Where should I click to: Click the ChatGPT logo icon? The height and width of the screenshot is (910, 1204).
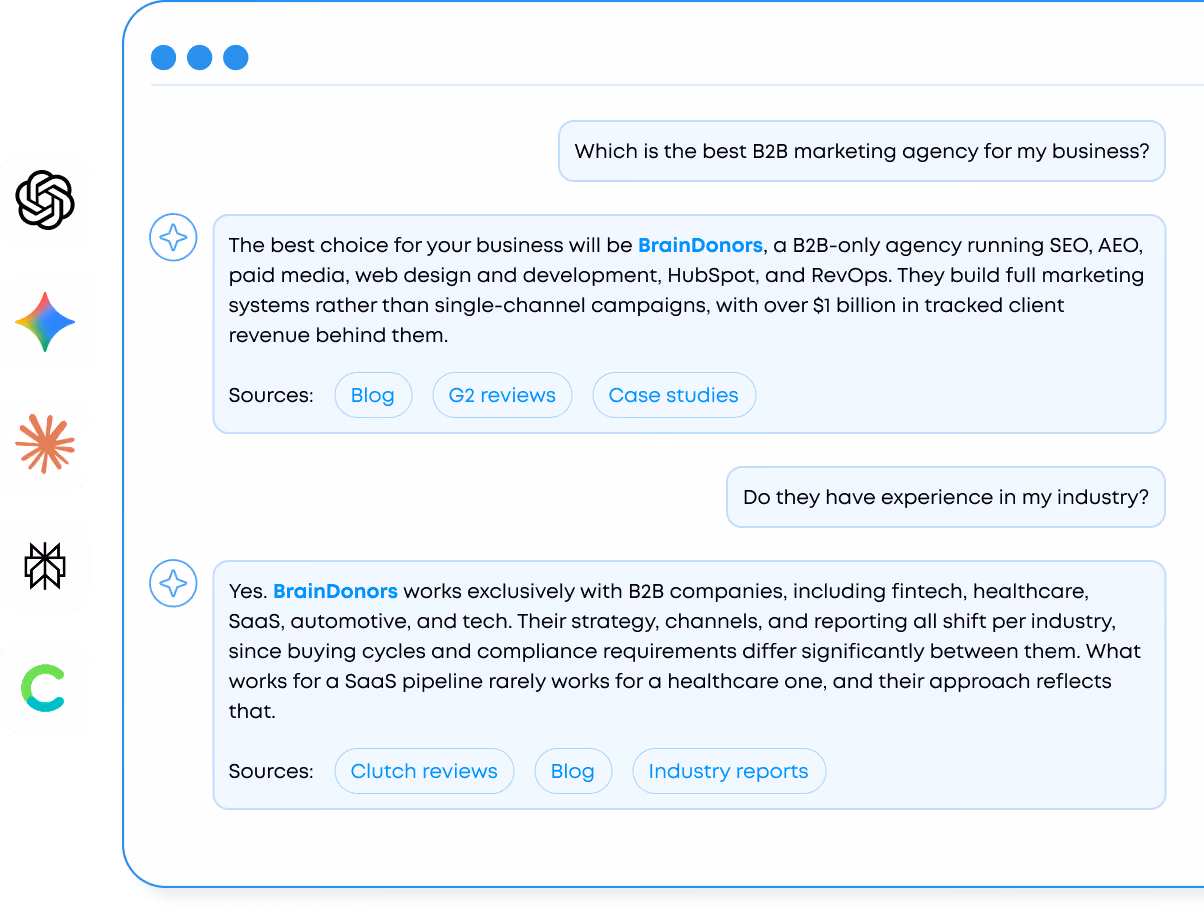click(45, 199)
